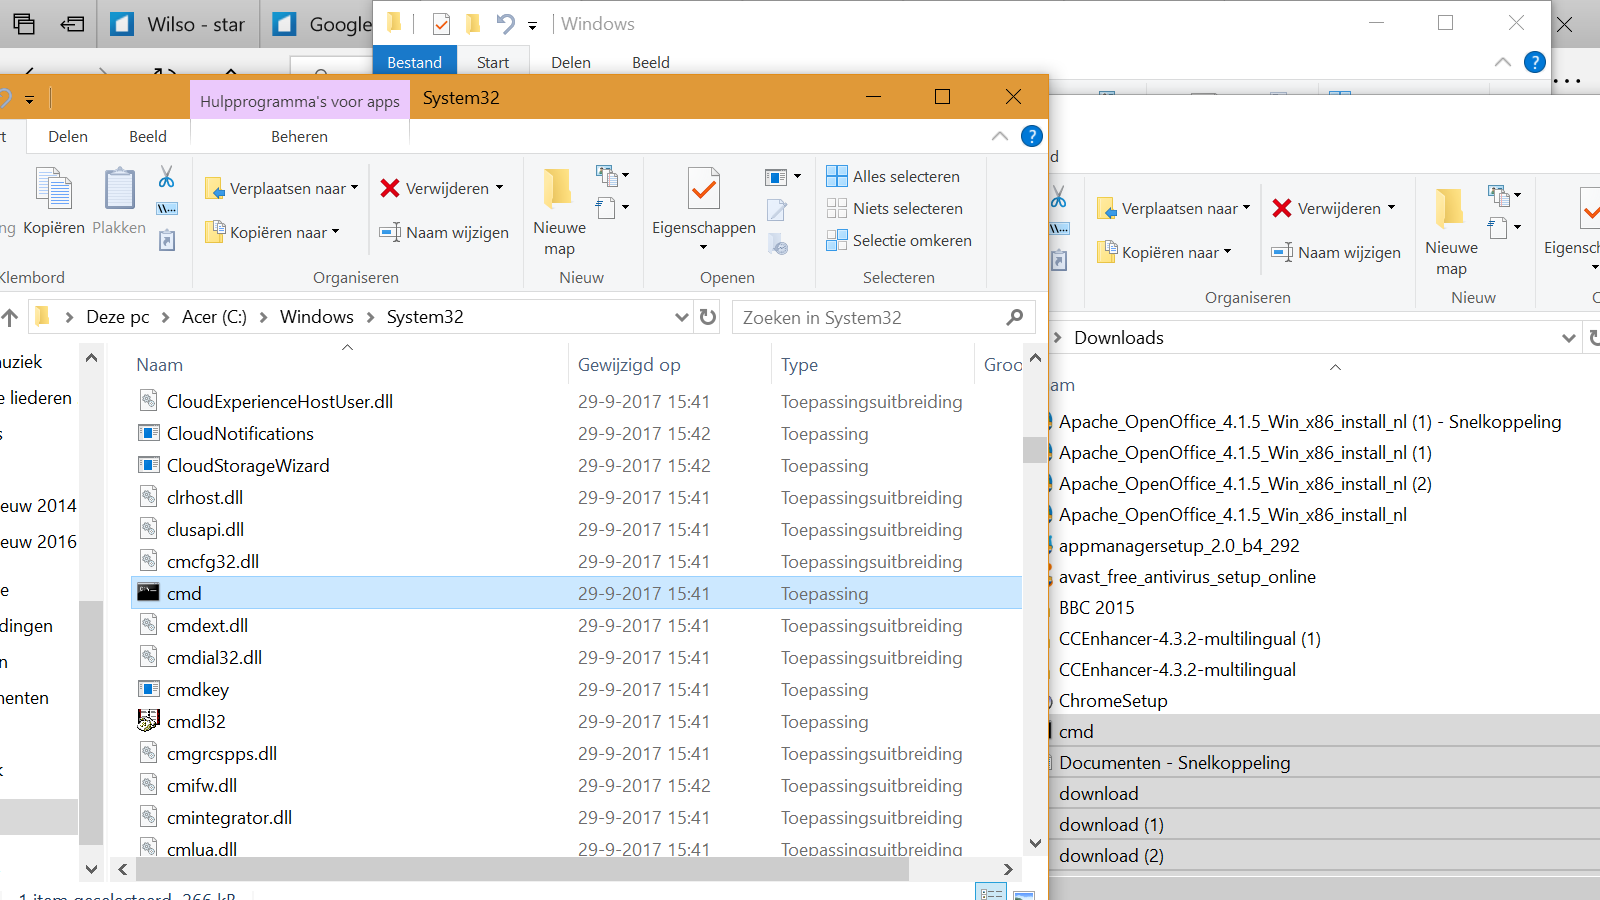Open the Delen tab in System32 window
Image resolution: width=1600 pixels, height=900 pixels.
[x=68, y=136]
